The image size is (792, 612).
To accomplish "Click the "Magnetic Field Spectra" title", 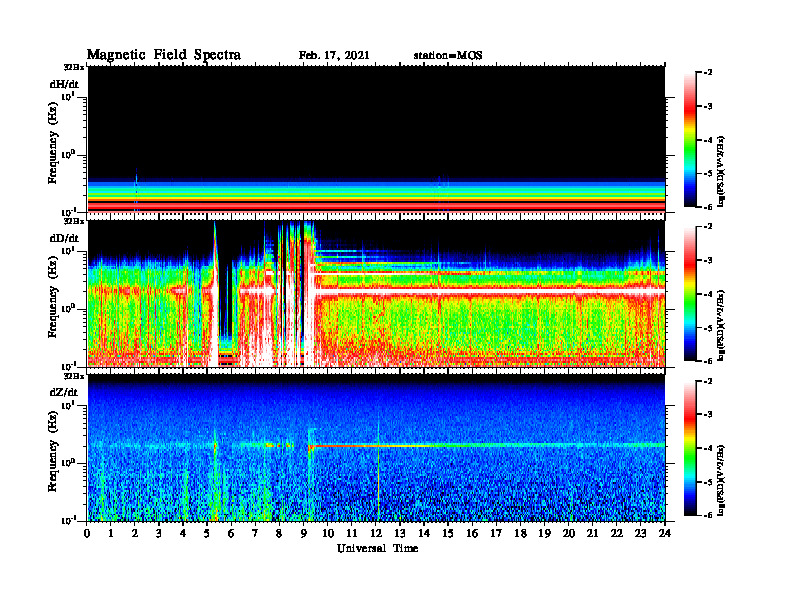I will tap(164, 55).
